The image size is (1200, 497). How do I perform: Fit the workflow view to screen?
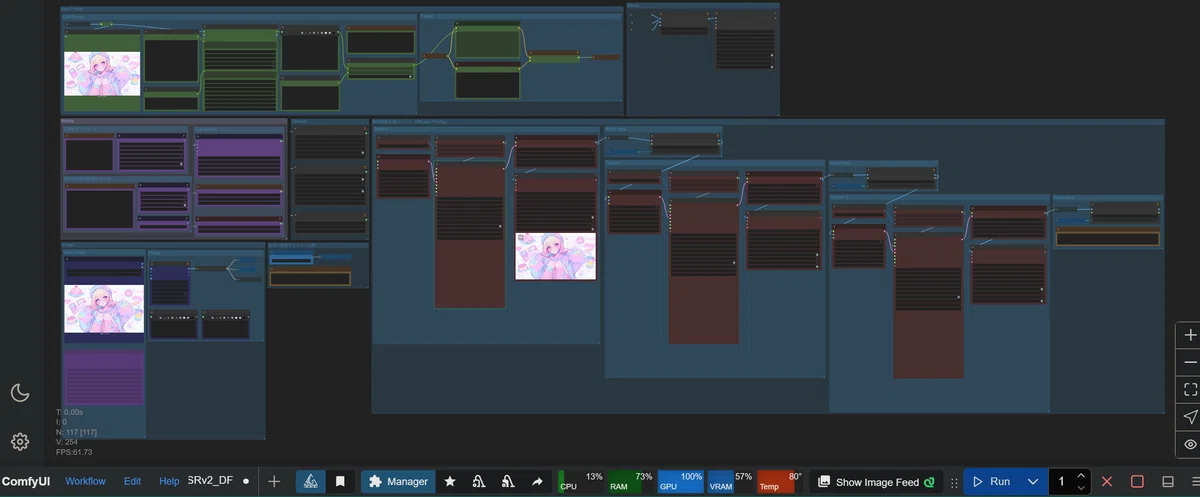click(1189, 389)
